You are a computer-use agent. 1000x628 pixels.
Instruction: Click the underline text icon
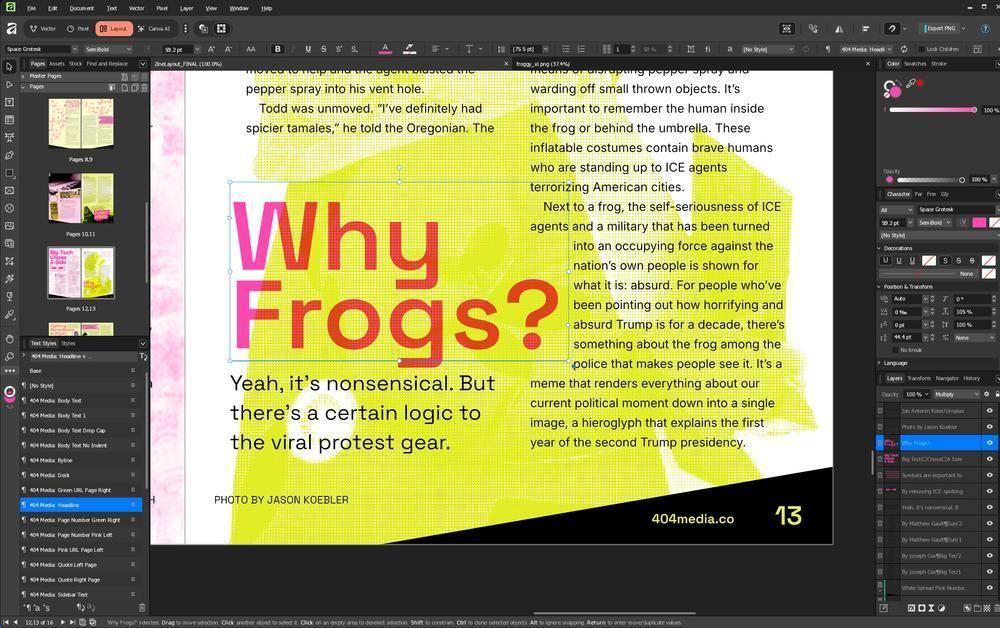307,49
